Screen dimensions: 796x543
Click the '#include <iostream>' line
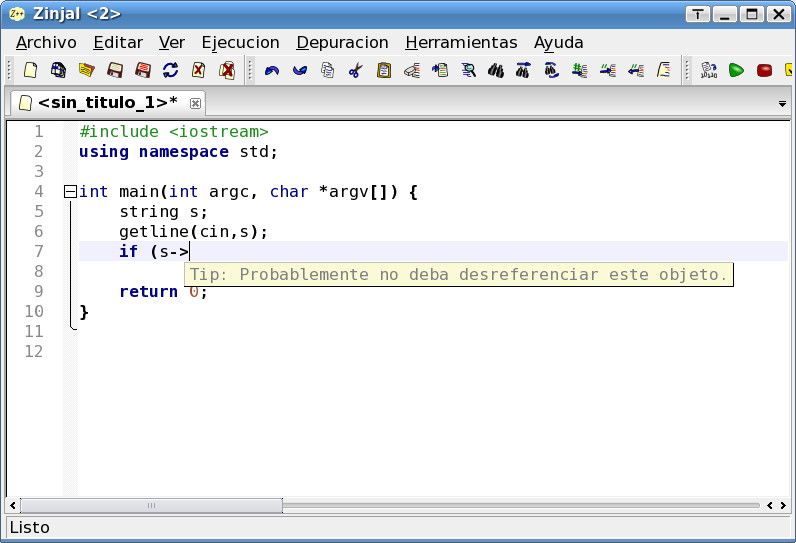tap(174, 132)
